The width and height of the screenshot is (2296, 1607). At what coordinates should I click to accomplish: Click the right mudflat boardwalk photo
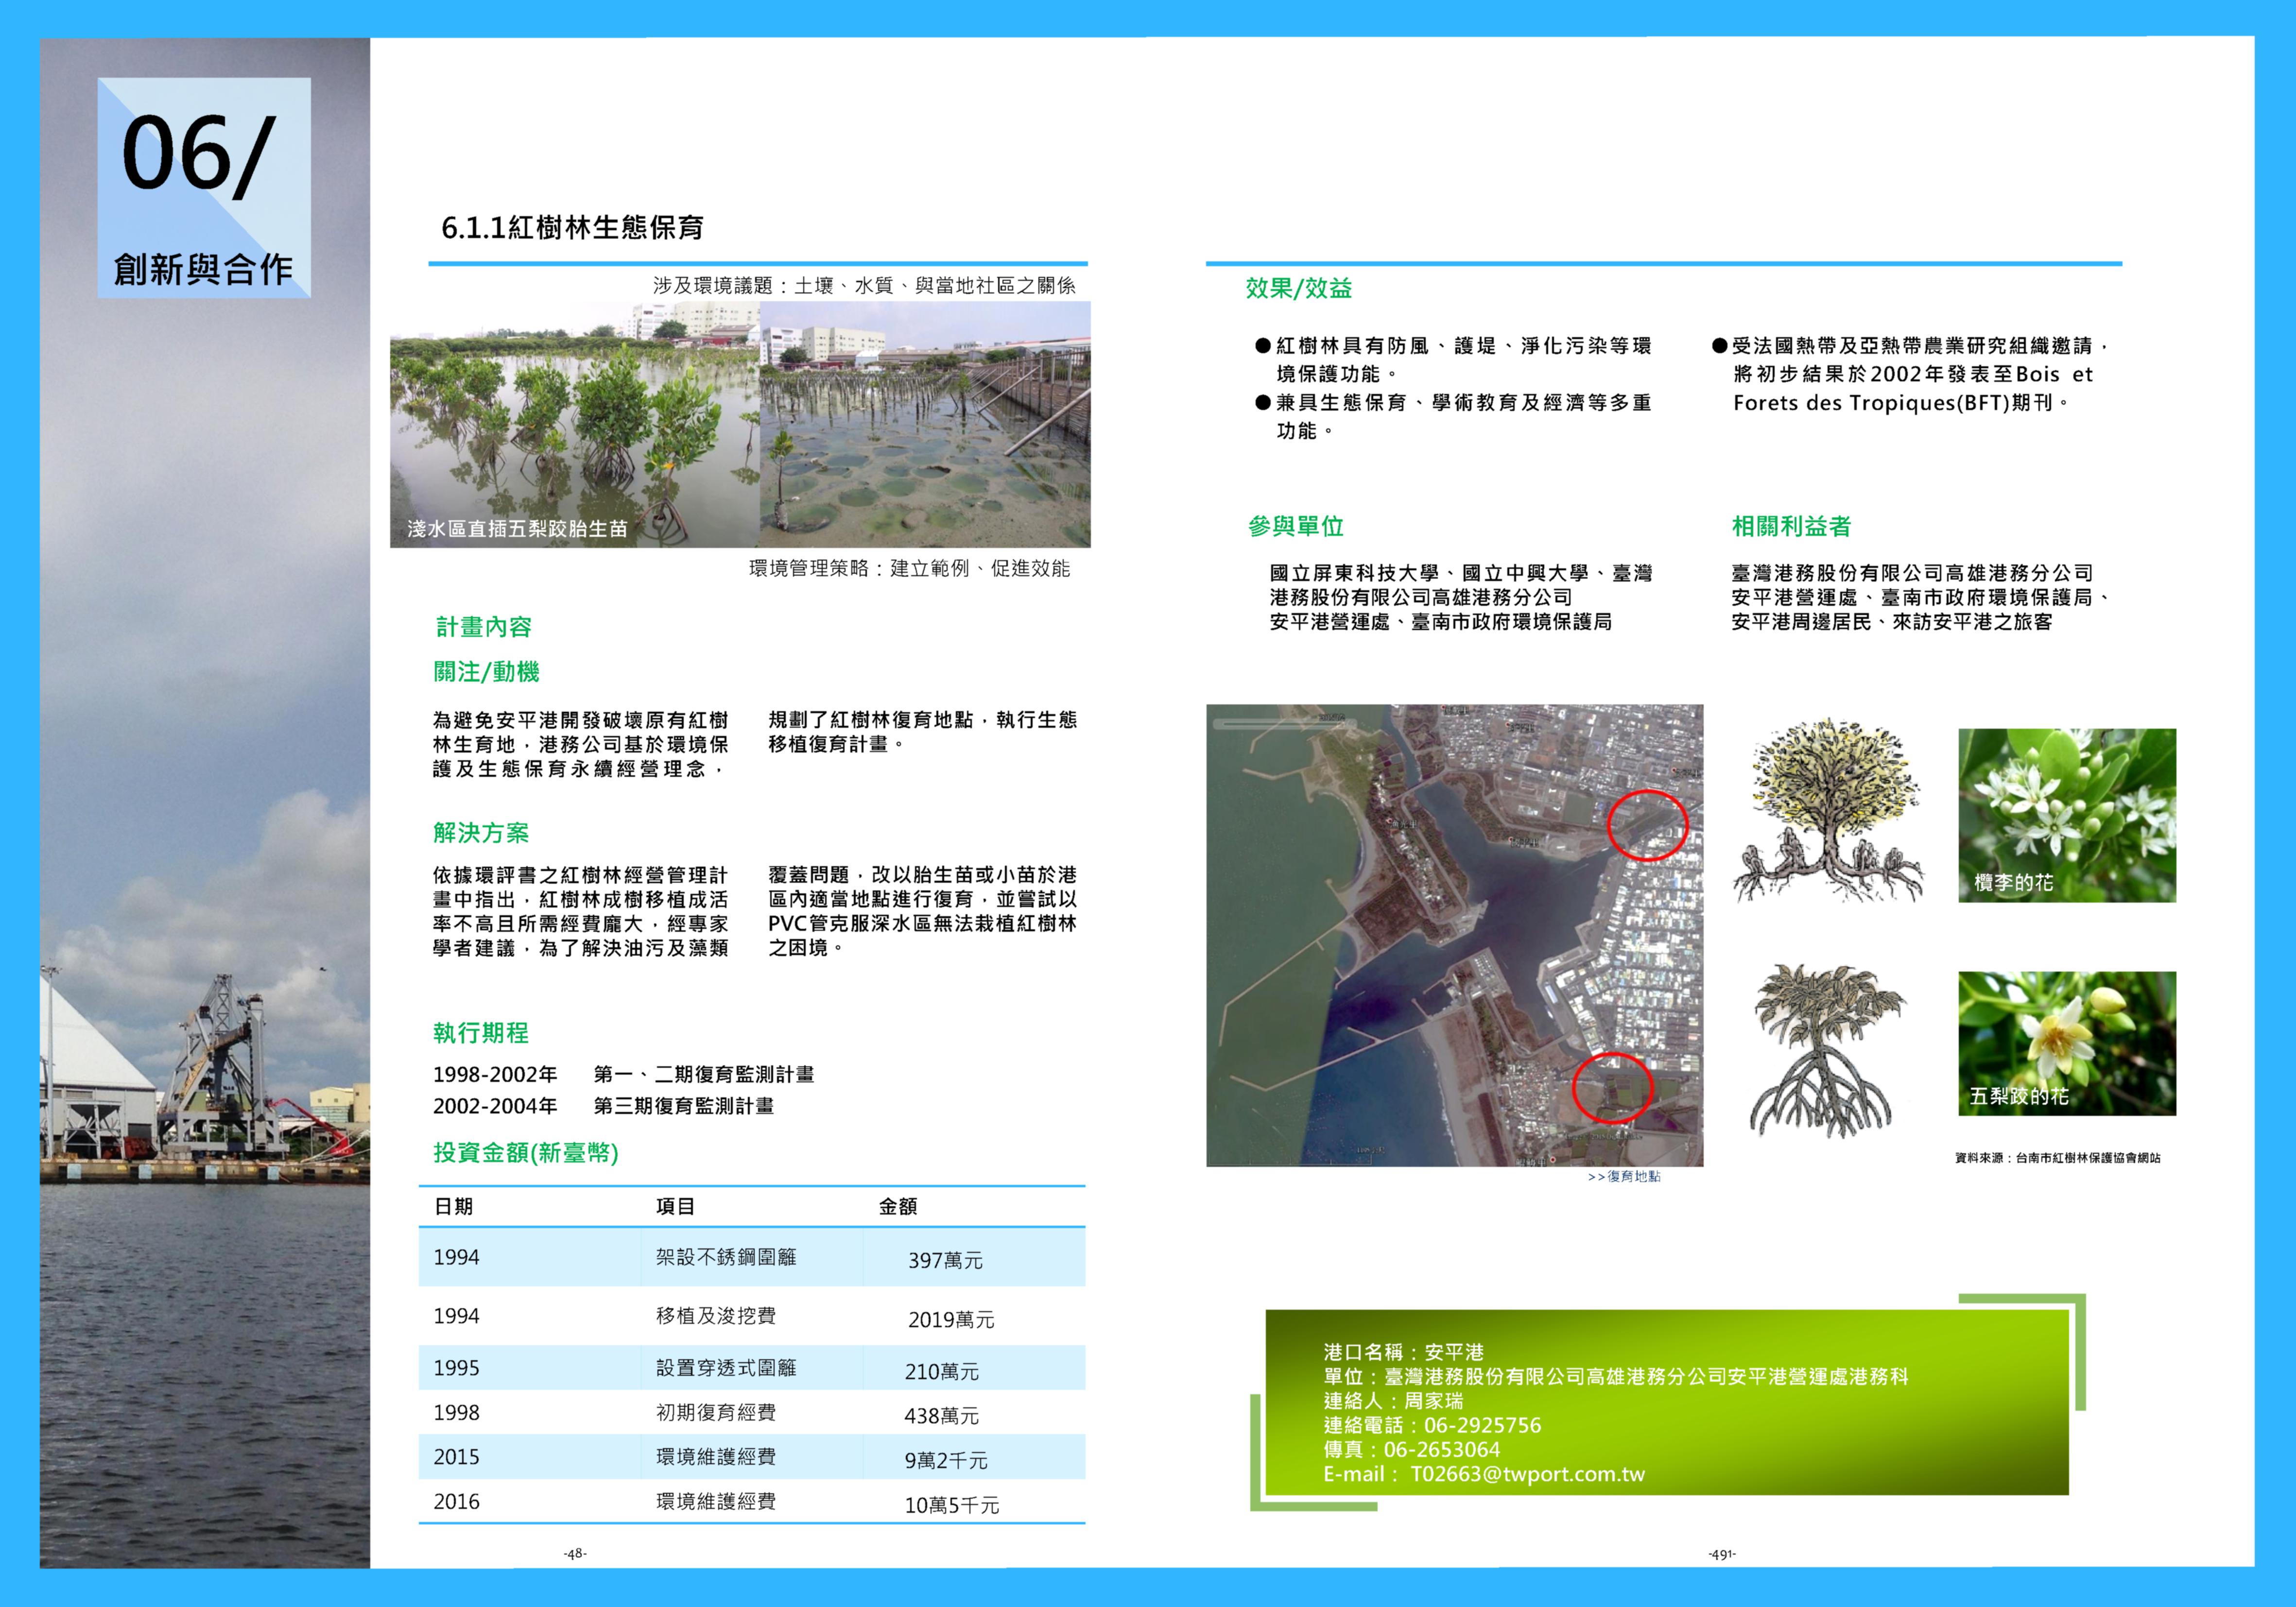point(925,425)
